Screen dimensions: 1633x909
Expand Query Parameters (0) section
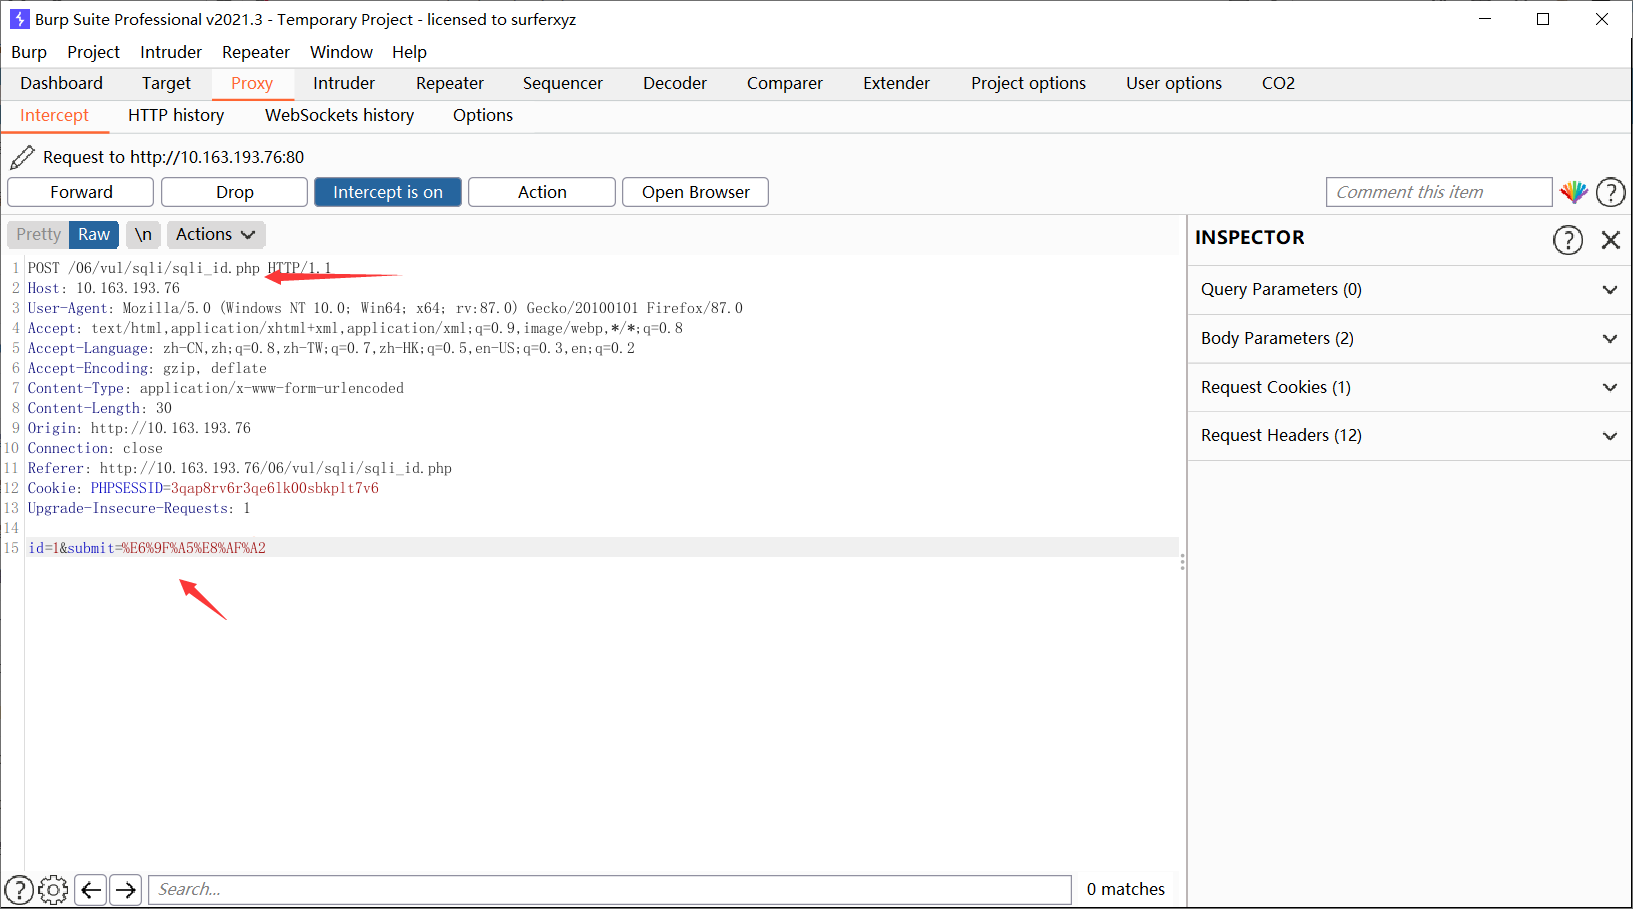[1410, 290]
